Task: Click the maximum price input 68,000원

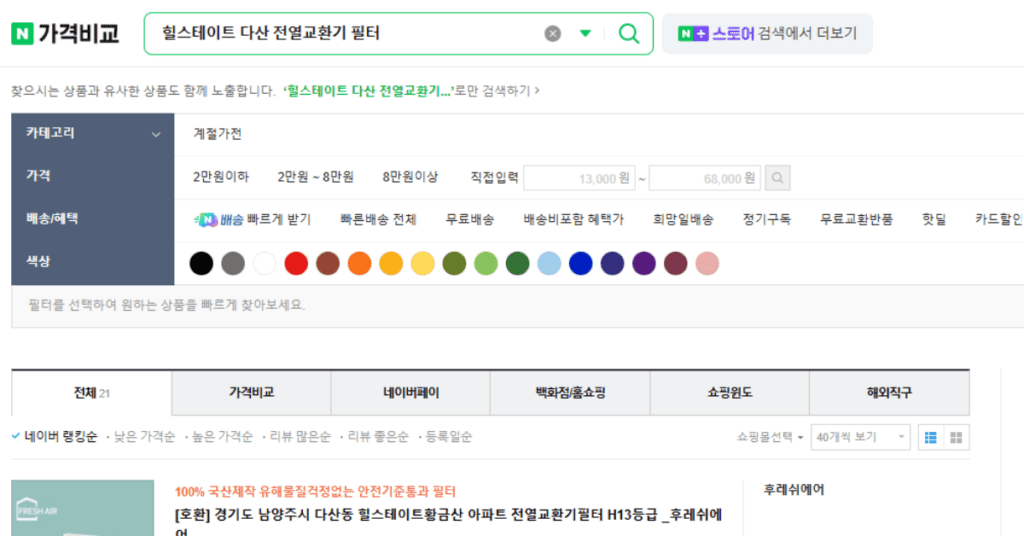Action: (x=705, y=178)
